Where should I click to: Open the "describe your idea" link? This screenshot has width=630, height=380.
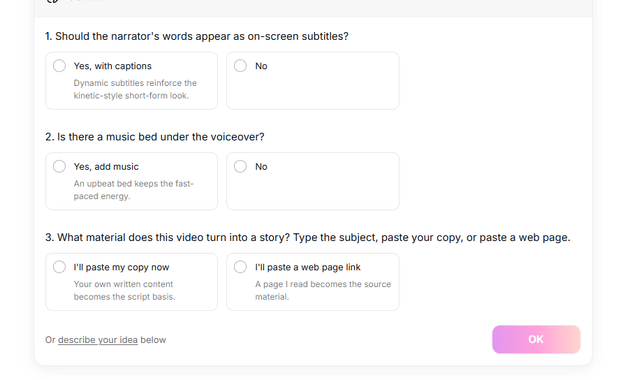coord(98,340)
